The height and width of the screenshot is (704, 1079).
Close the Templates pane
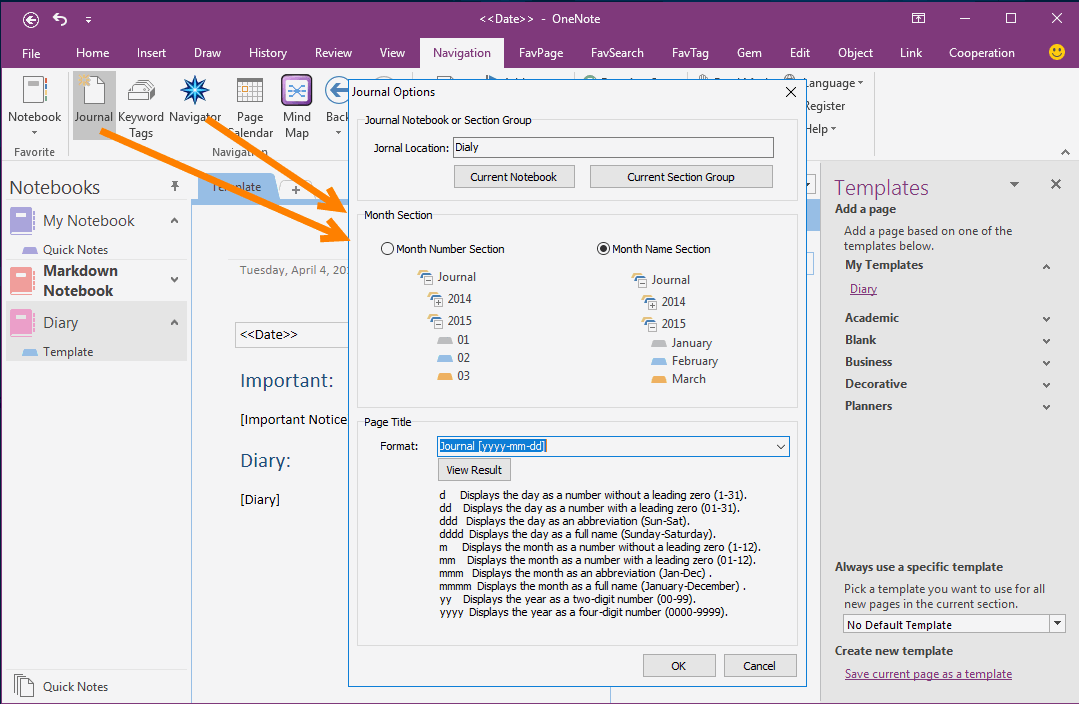click(x=1056, y=184)
